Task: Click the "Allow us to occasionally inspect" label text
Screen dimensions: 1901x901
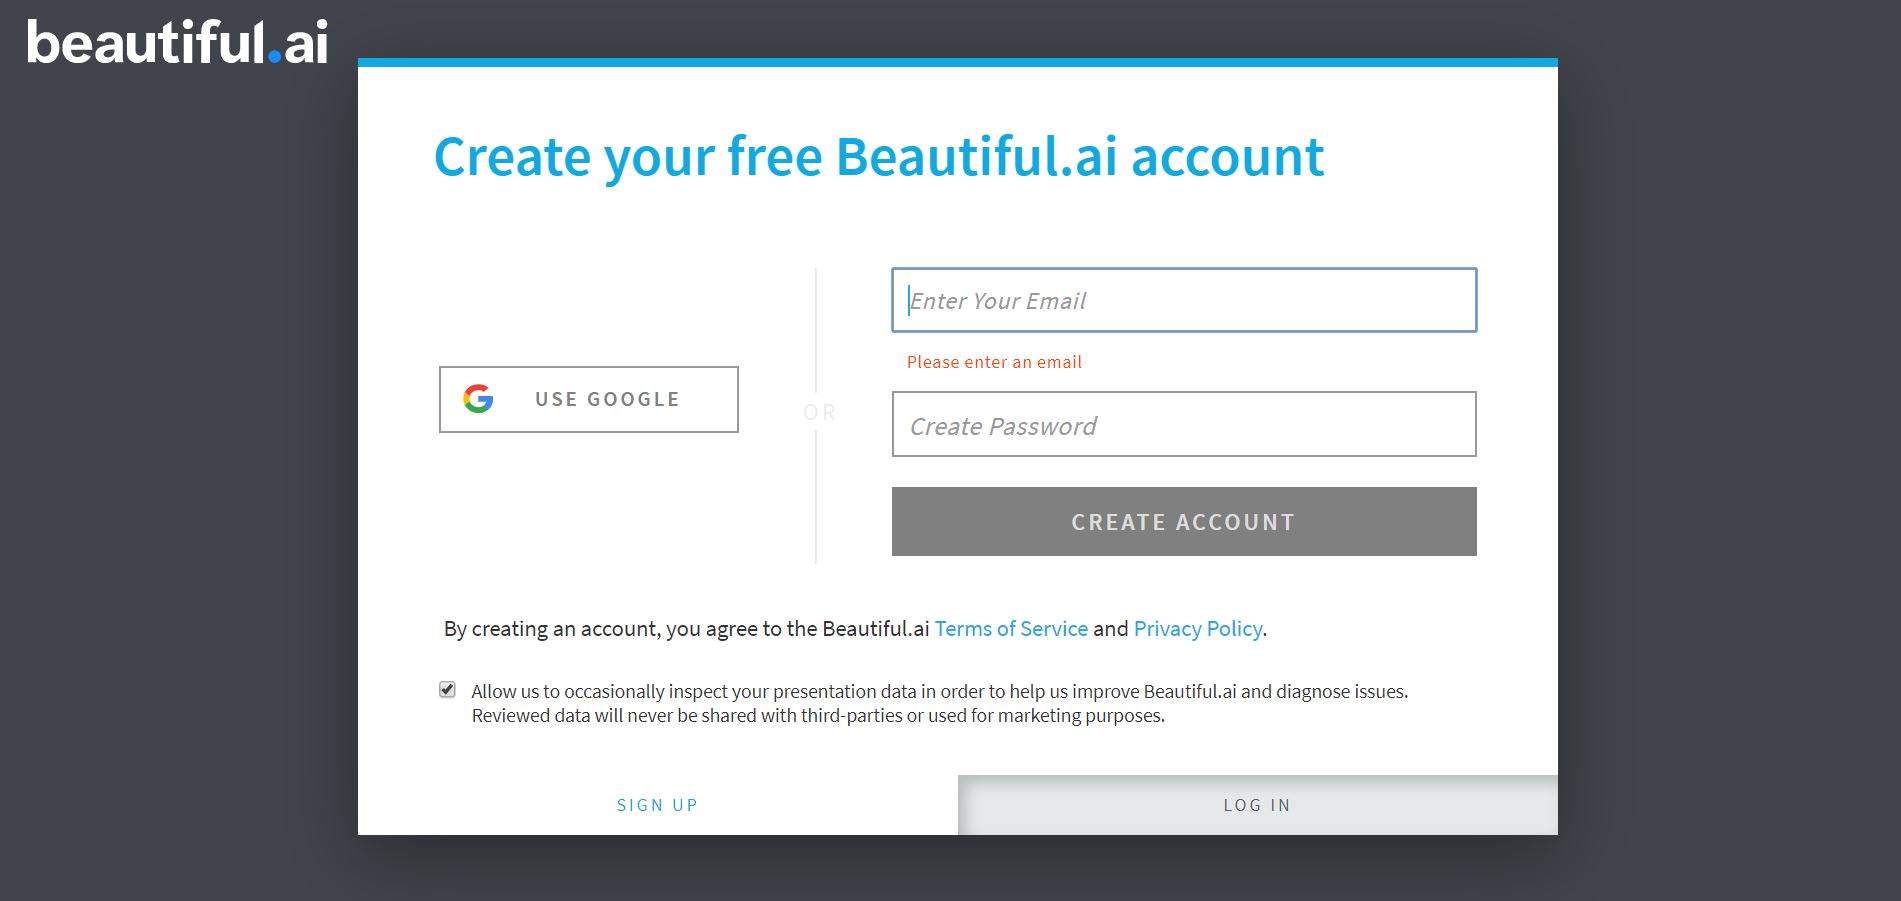Action: [x=938, y=691]
